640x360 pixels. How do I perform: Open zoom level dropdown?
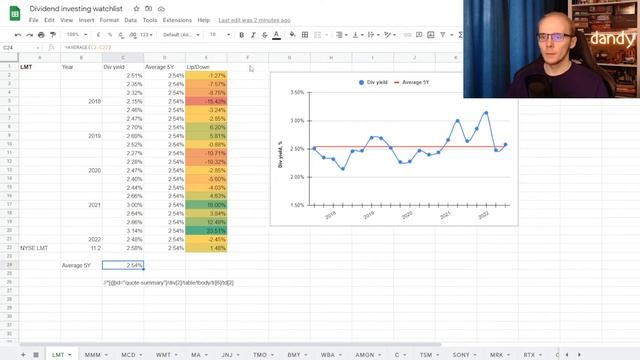coord(77,35)
